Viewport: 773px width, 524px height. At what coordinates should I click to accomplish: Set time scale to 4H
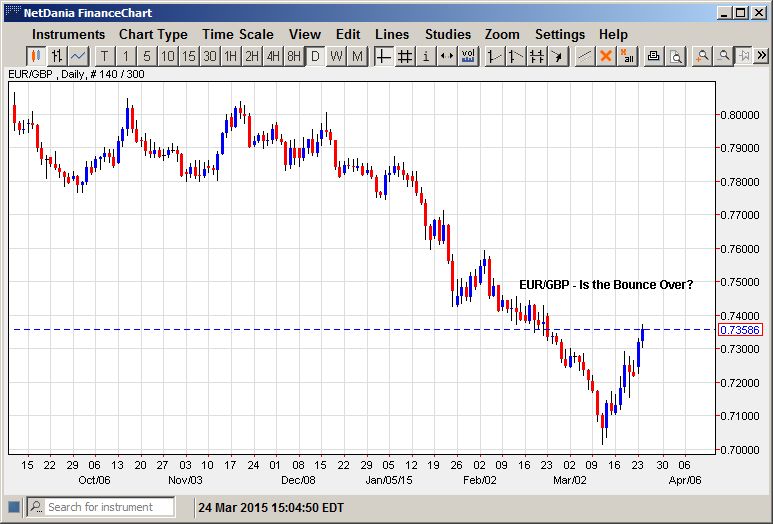[273, 56]
